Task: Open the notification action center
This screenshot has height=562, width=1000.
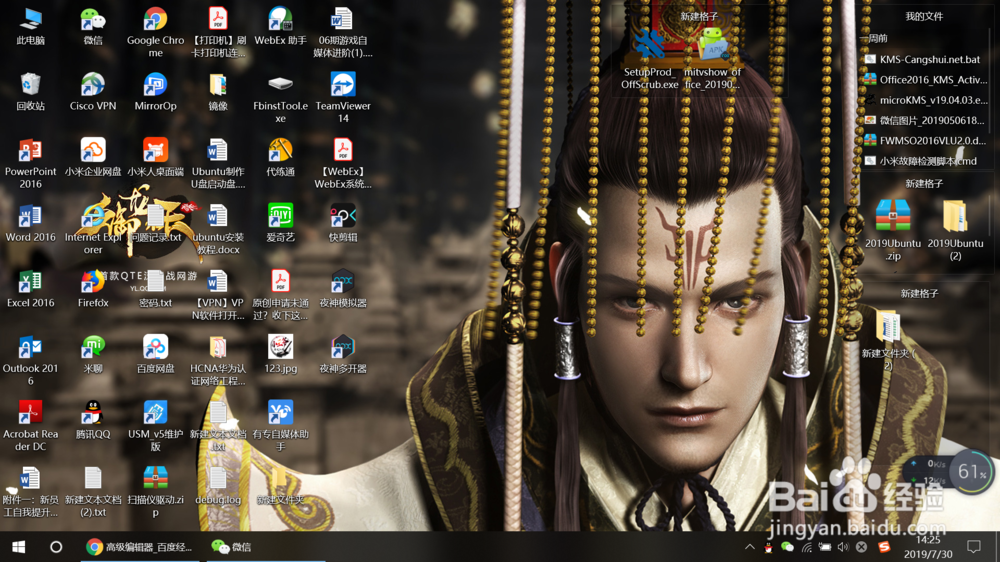Action: point(974,547)
